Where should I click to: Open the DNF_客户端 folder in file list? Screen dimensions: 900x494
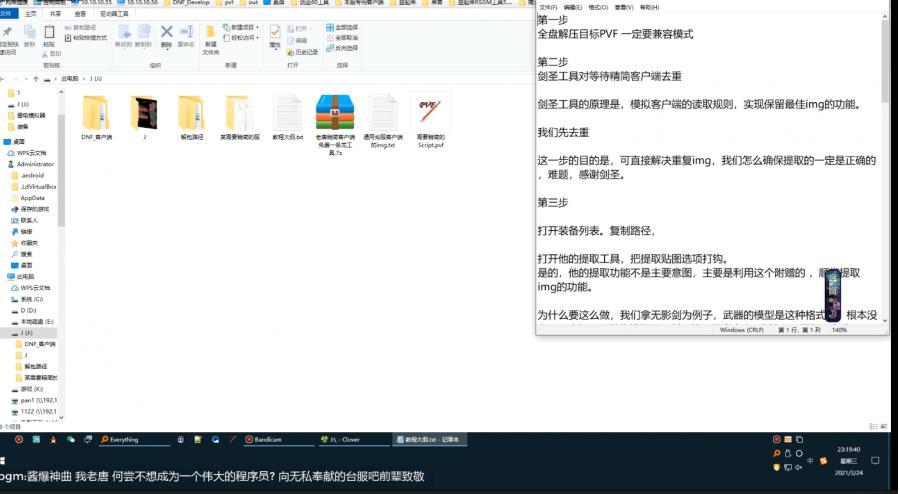(x=96, y=114)
